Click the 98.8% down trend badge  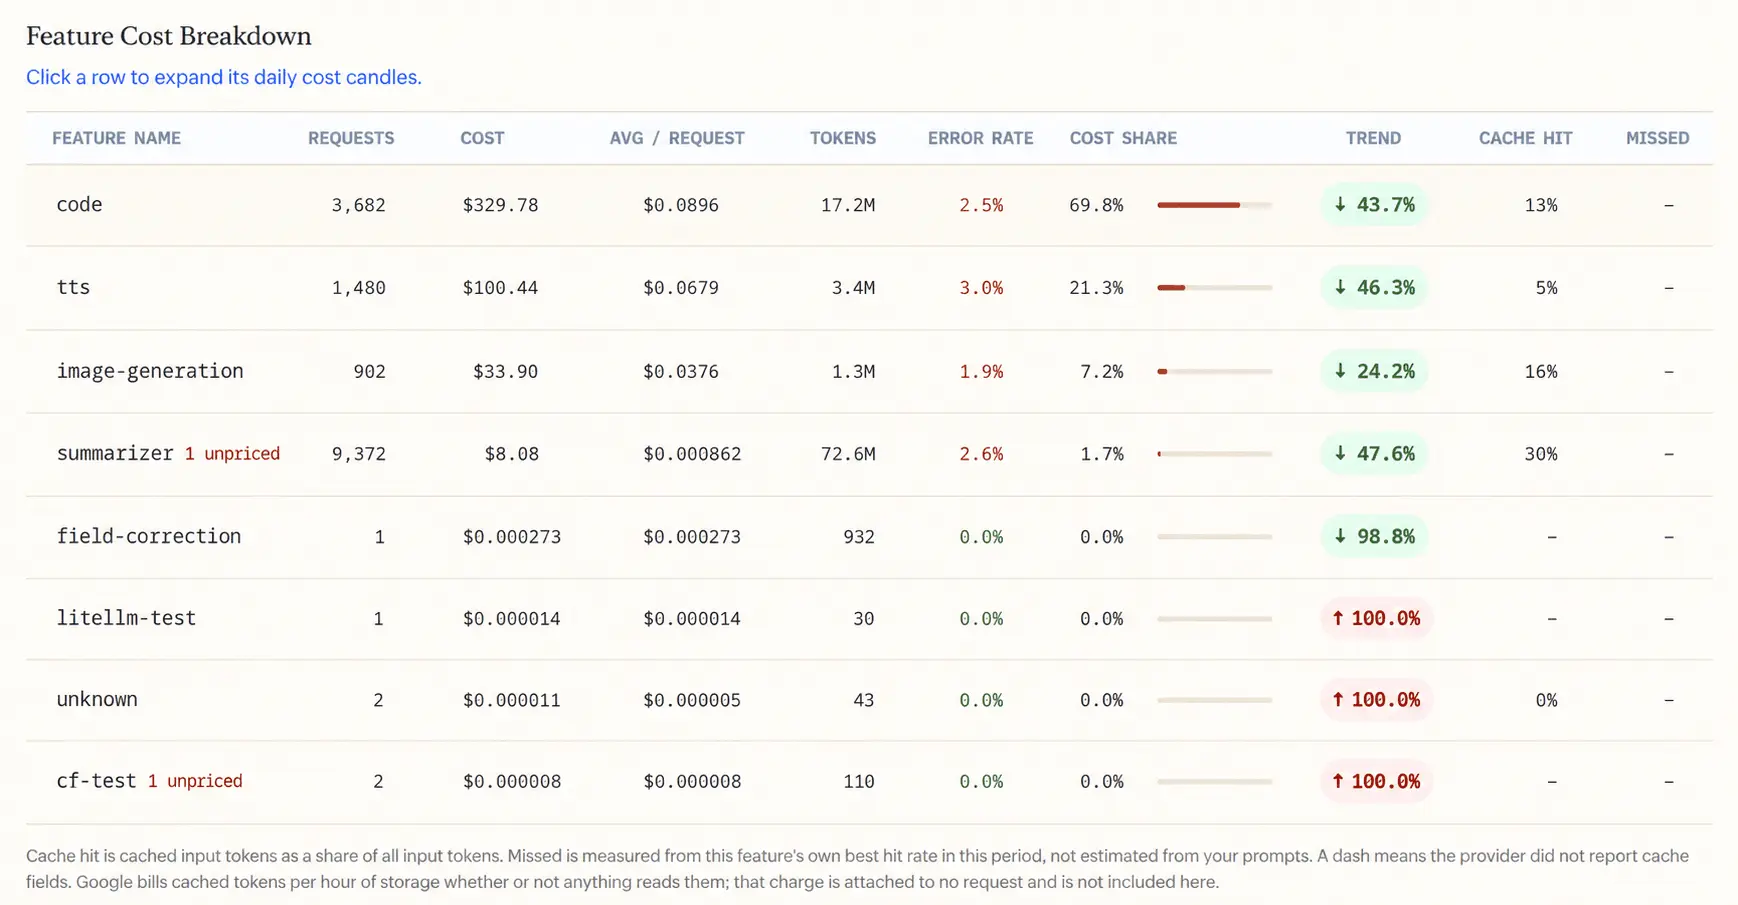click(1374, 537)
